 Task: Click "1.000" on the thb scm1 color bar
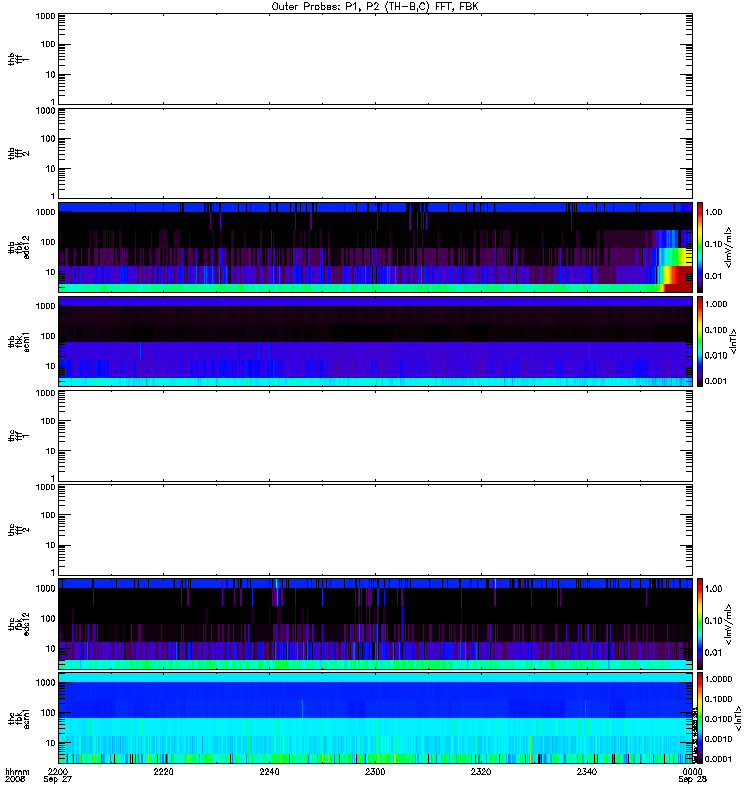pos(716,304)
